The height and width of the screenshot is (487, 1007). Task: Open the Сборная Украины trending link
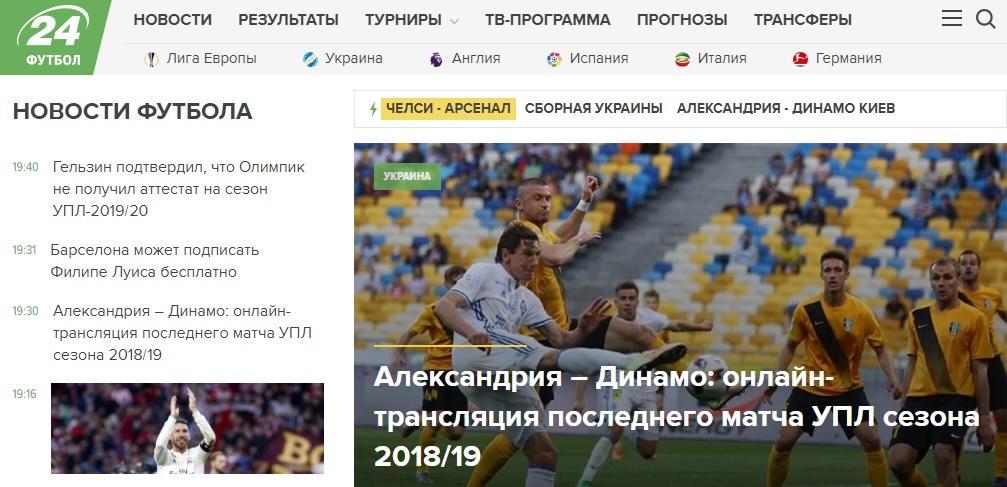pyautogui.click(x=593, y=109)
